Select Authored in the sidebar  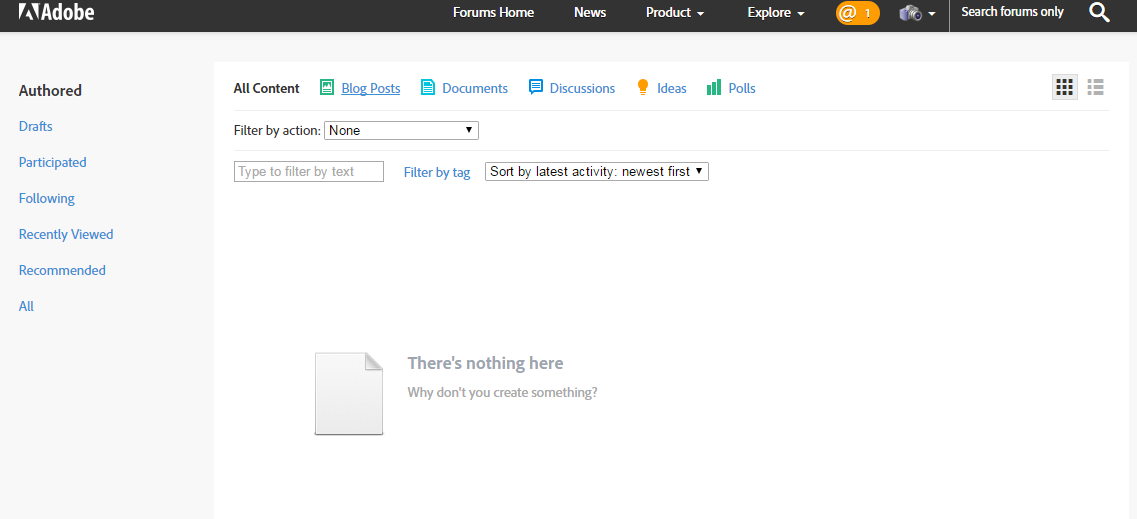tap(50, 91)
